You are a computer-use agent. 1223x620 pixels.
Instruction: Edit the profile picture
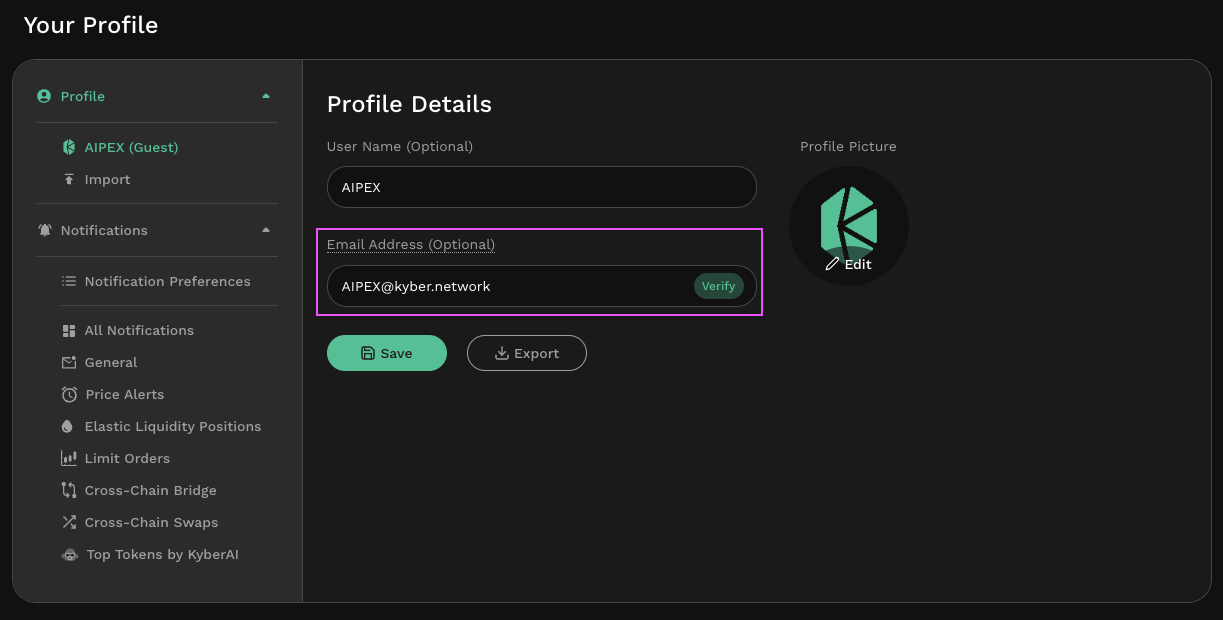[849, 265]
